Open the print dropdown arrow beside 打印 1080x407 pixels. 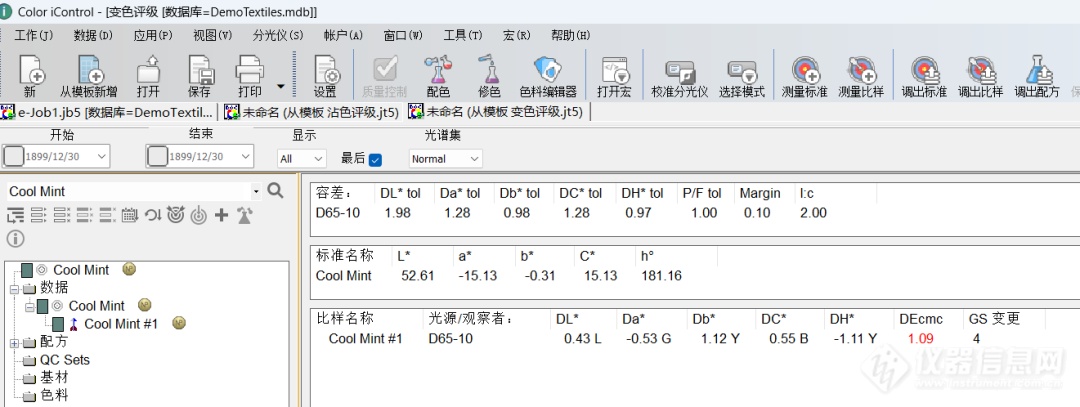280,86
